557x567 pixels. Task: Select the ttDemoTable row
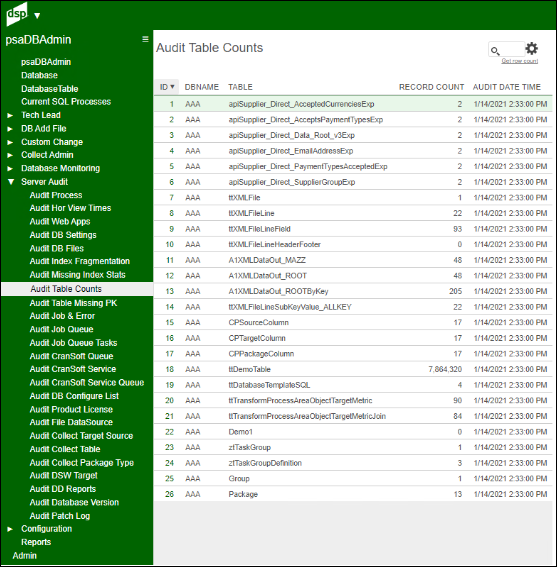(353, 369)
